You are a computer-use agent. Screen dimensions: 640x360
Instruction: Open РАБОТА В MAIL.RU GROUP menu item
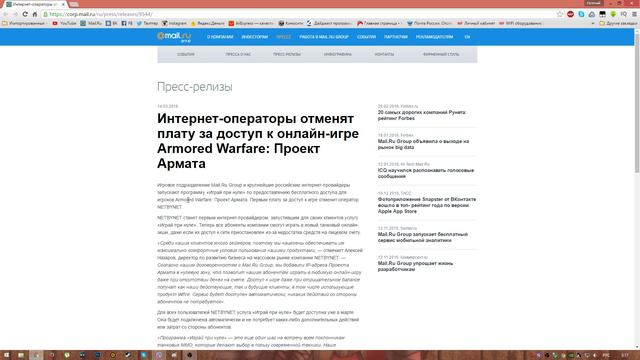pos(324,37)
